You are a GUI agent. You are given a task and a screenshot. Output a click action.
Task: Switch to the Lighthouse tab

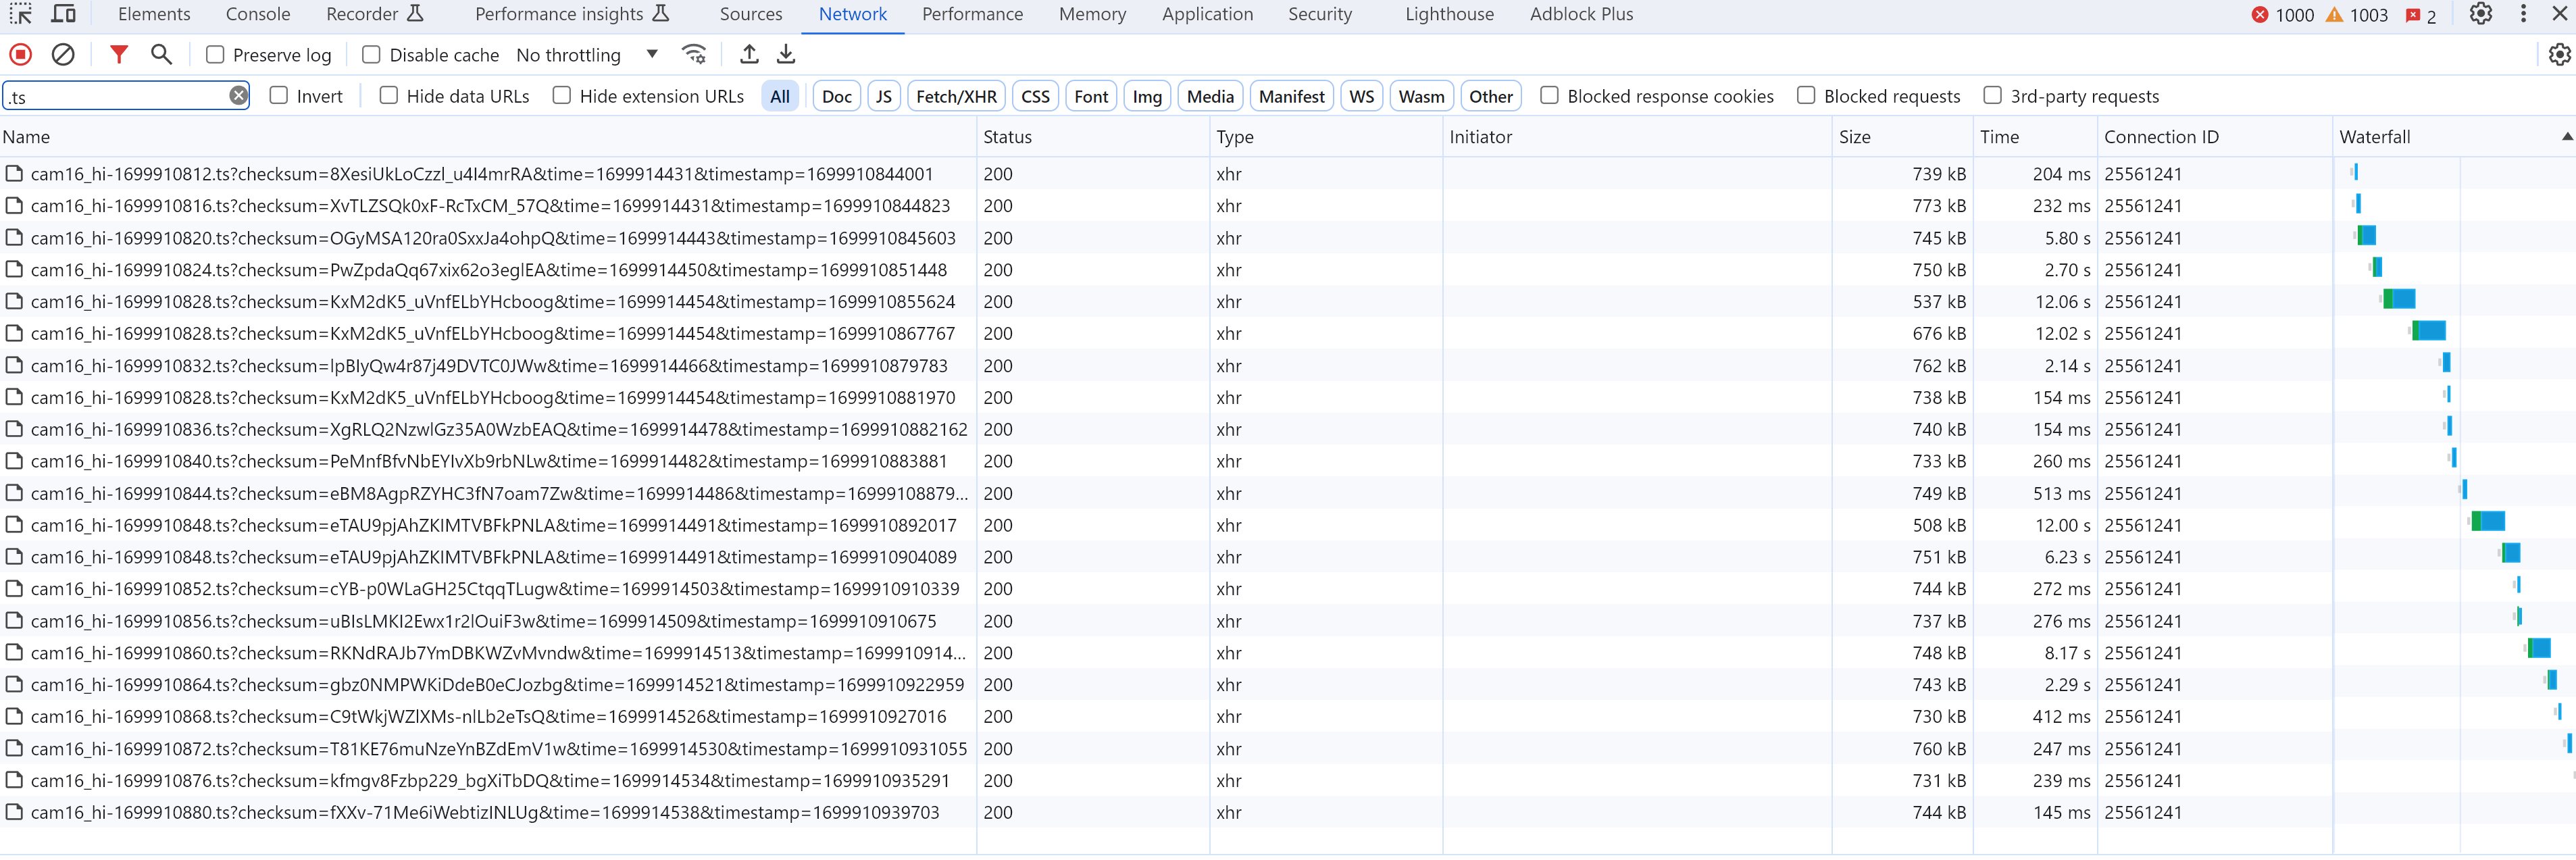click(1448, 14)
